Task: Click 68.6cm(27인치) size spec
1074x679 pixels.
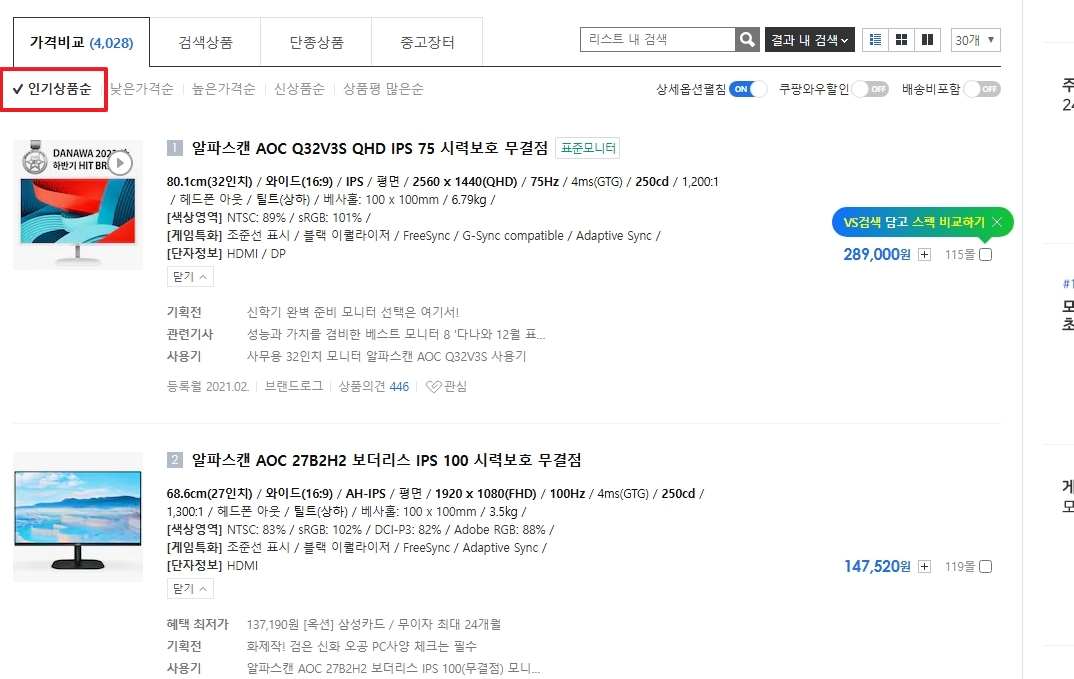Action: pyautogui.click(x=209, y=493)
